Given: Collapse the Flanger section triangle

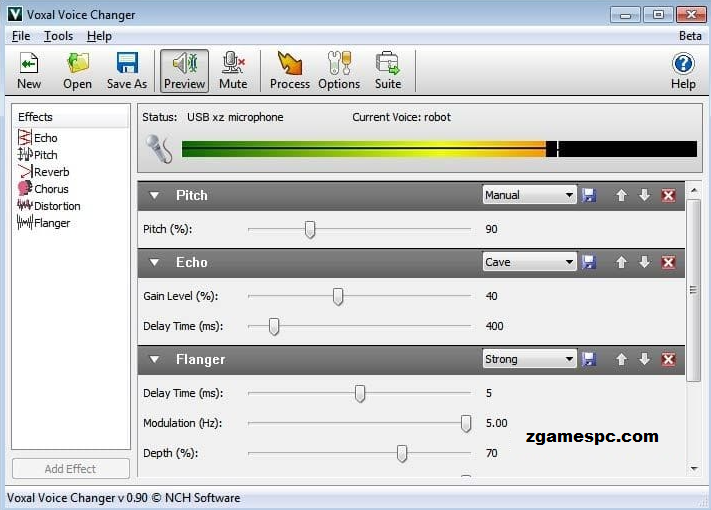Looking at the screenshot, I should [154, 359].
